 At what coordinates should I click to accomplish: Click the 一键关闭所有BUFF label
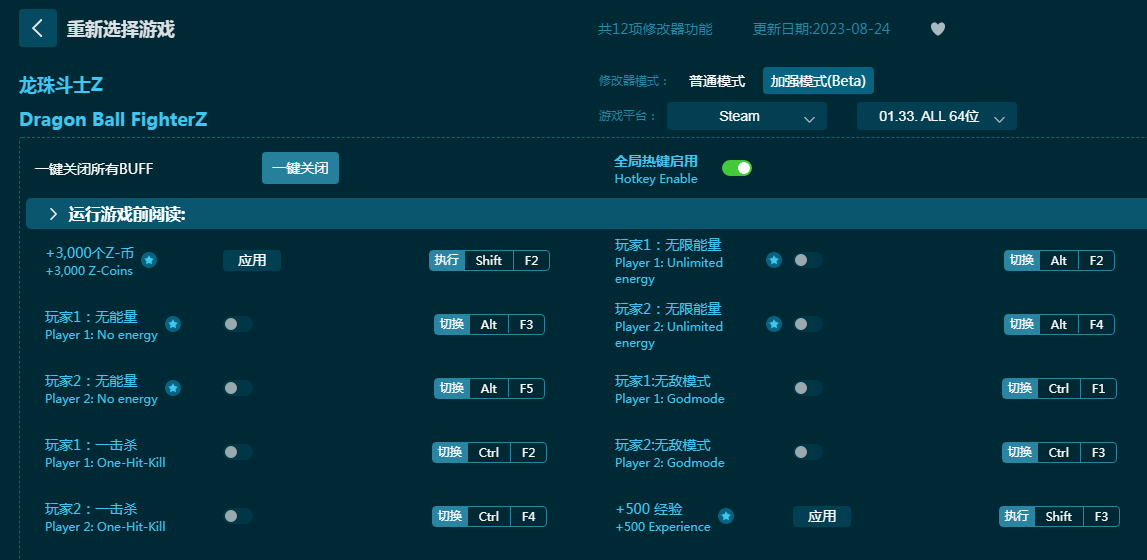tap(94, 169)
